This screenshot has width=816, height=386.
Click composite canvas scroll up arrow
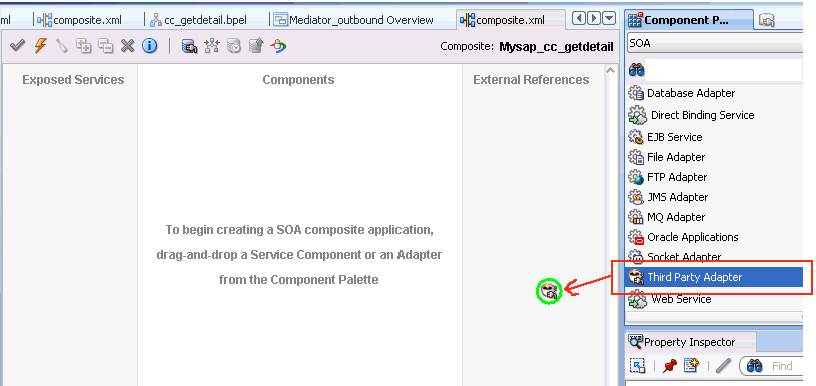coord(611,70)
